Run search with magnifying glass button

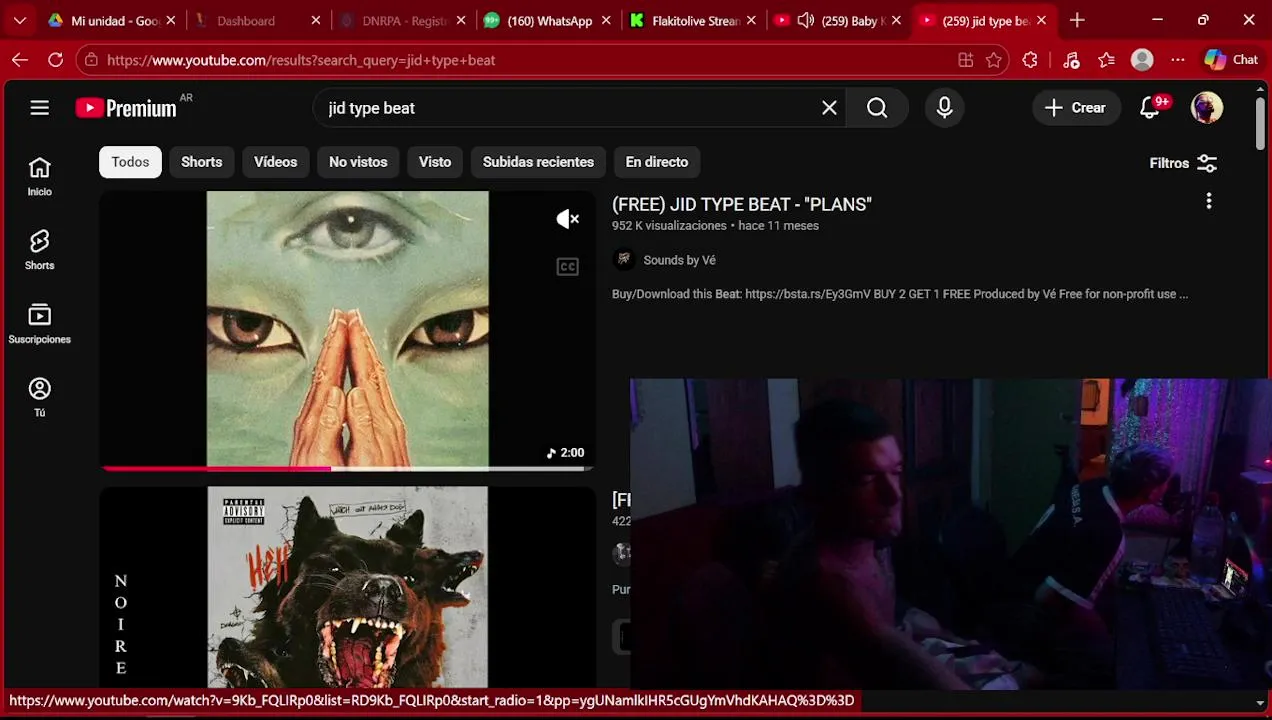click(x=877, y=108)
